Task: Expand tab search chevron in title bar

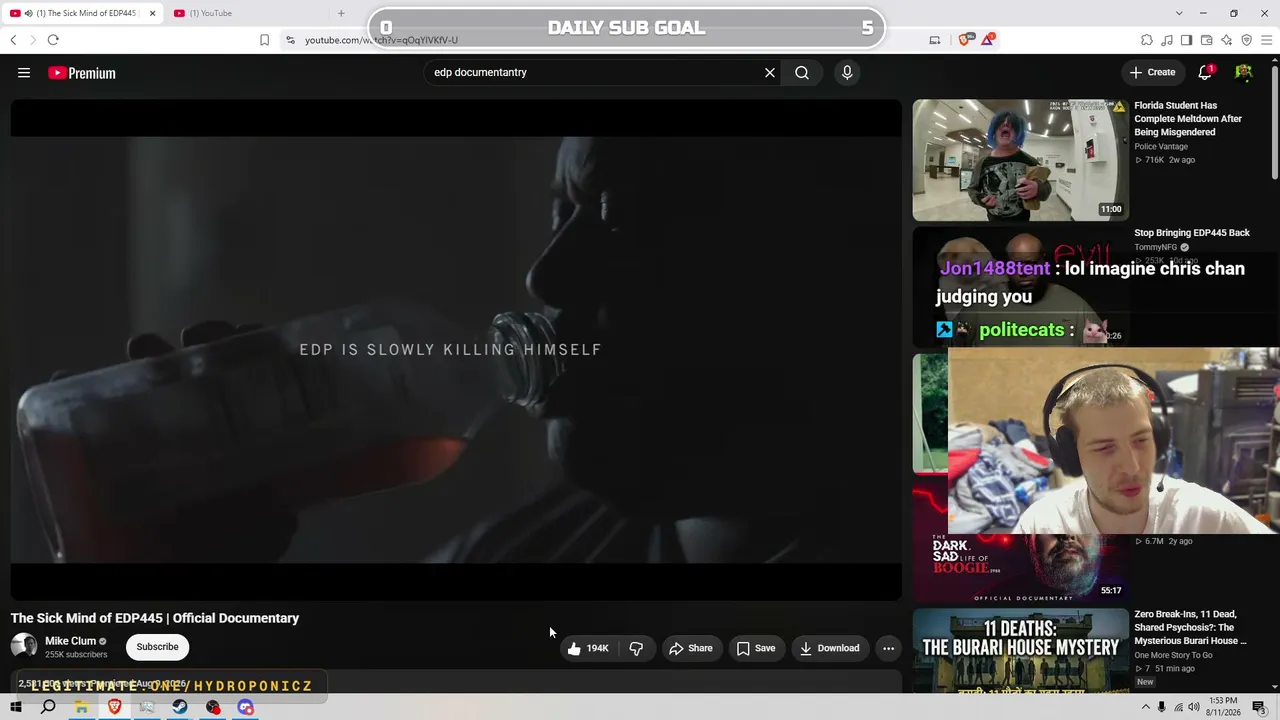Action: 1179,13
